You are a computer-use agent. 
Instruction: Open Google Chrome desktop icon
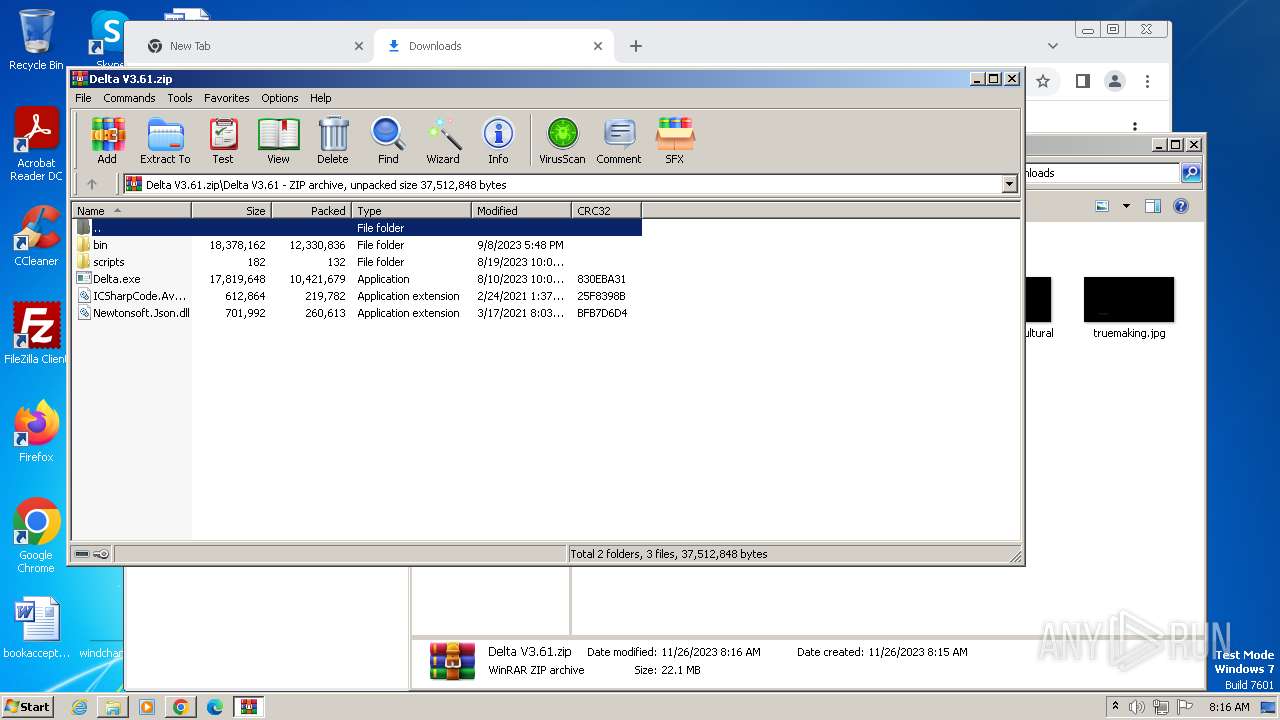[x=36, y=535]
